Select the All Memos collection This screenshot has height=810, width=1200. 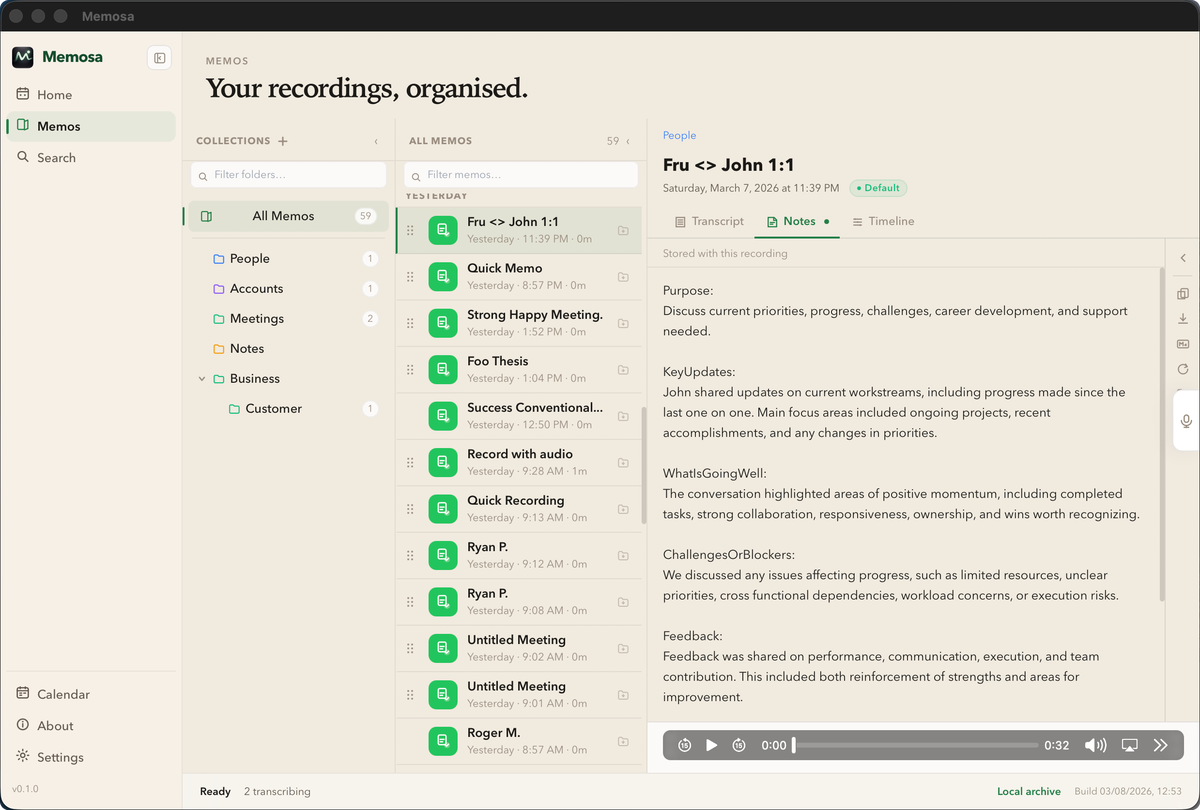coord(288,216)
